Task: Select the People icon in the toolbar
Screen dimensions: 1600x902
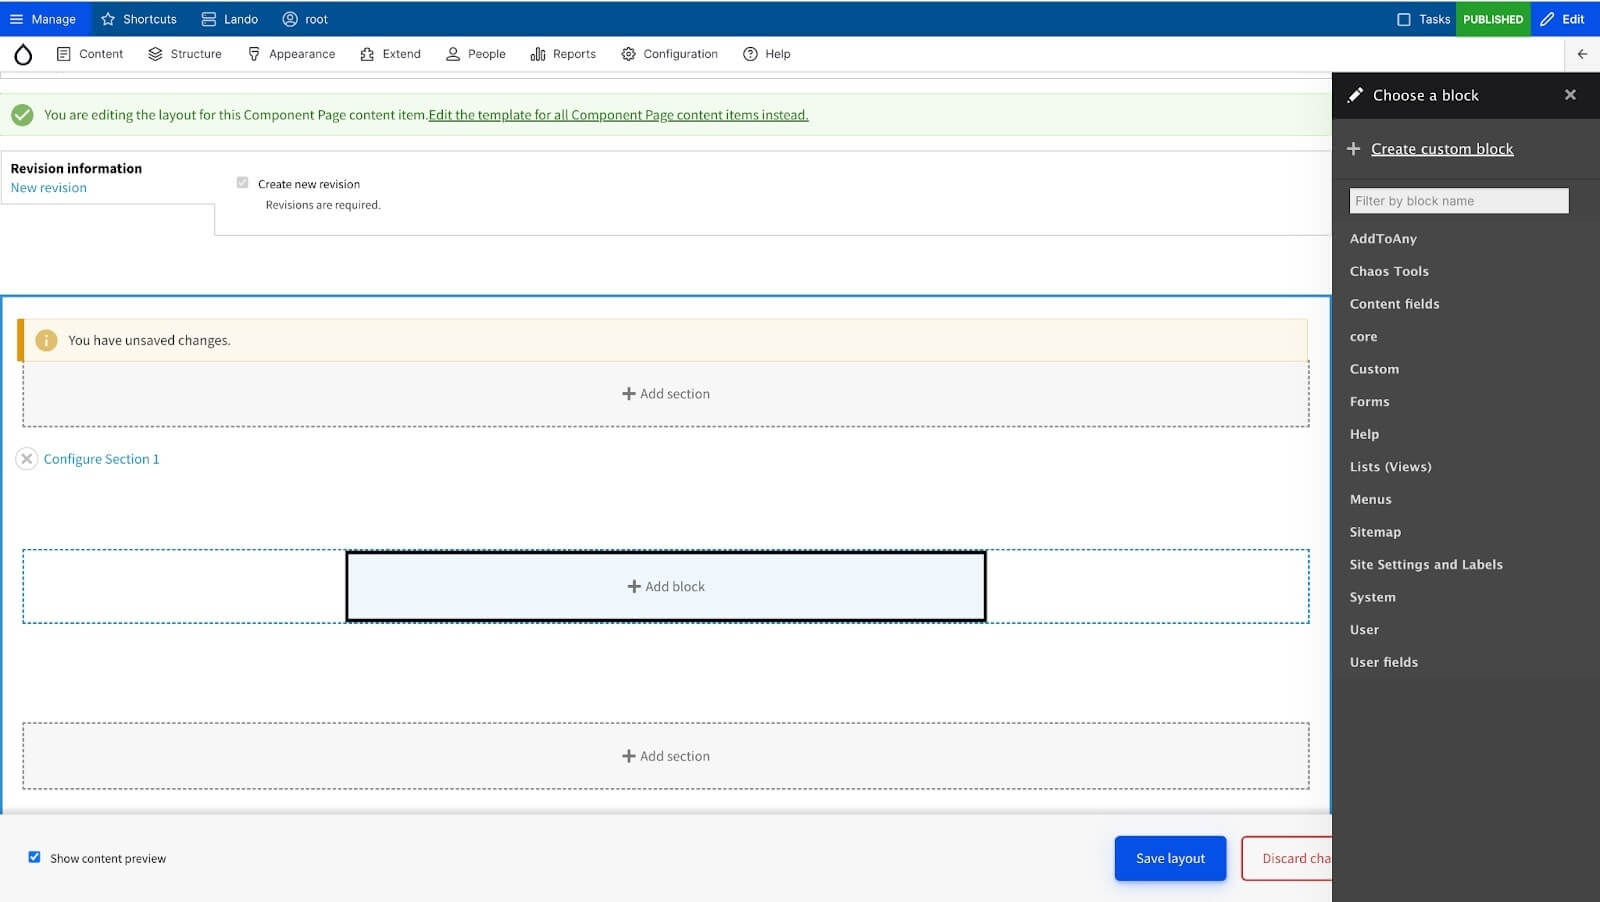Action: click(x=454, y=54)
